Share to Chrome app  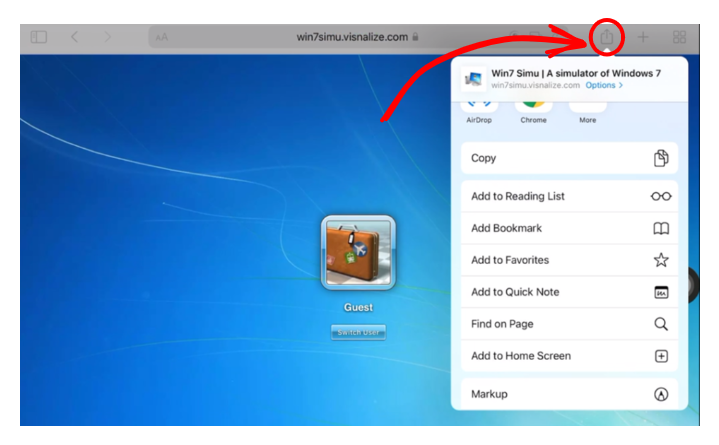click(533, 111)
